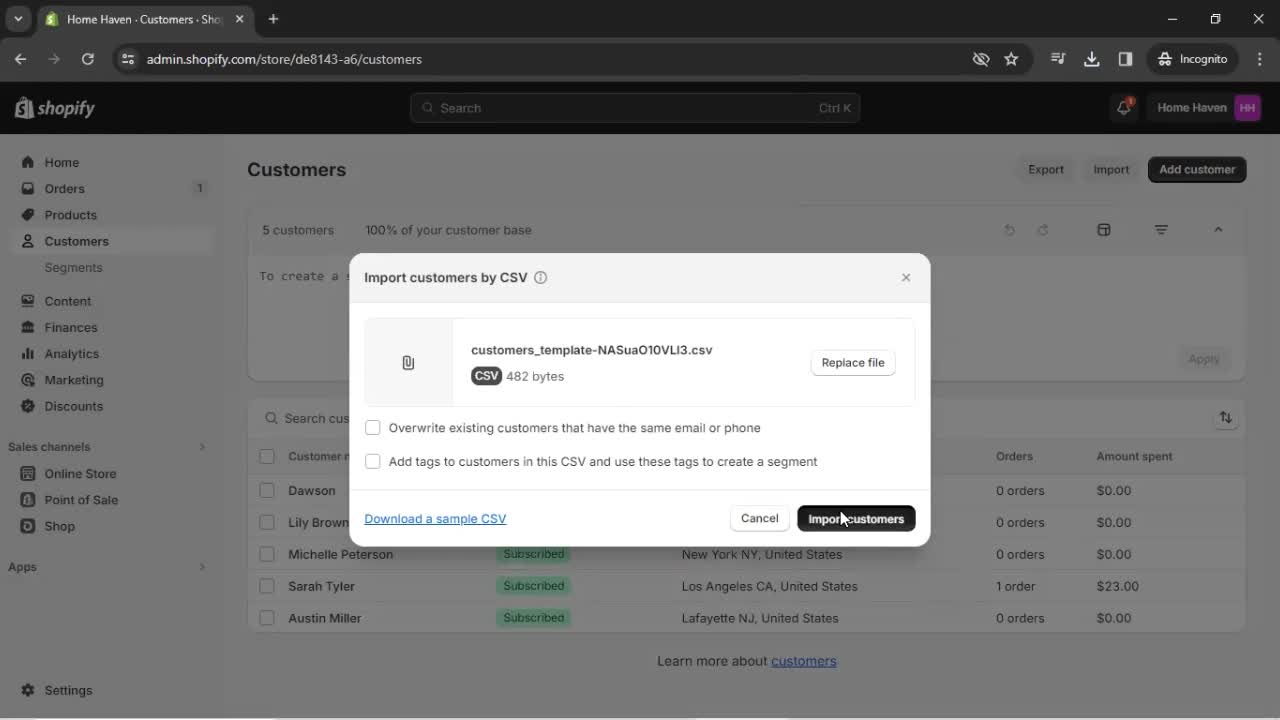Select the Dawson row checkbox

267,490
